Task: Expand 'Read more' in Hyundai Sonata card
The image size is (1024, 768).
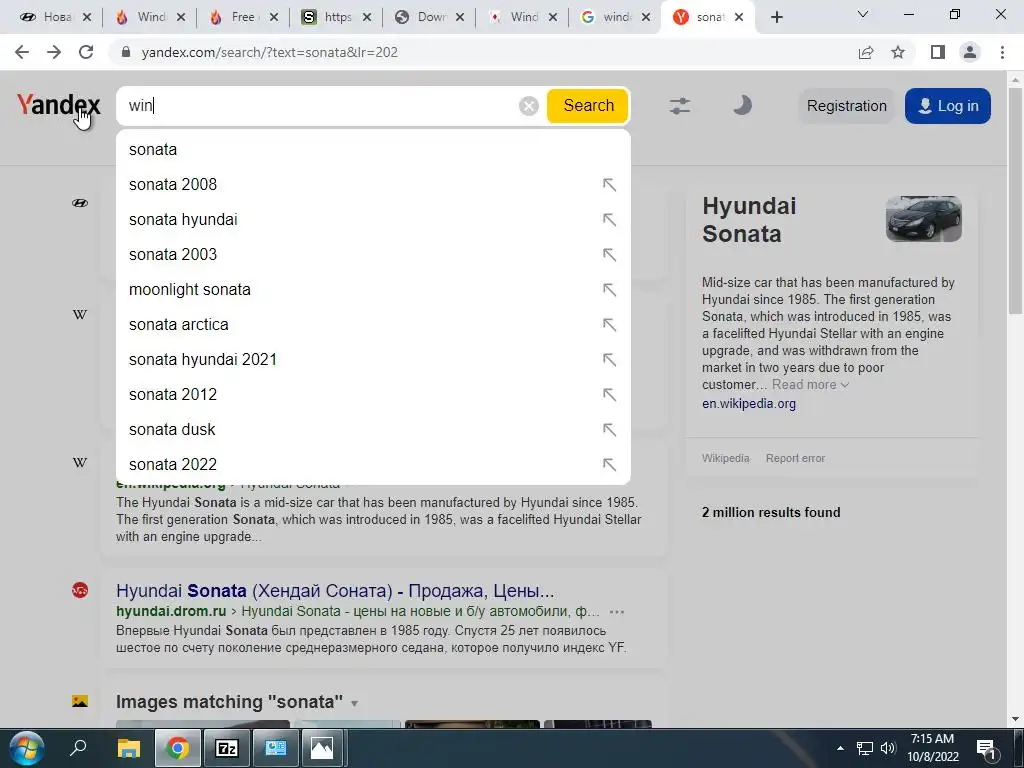Action: (810, 385)
